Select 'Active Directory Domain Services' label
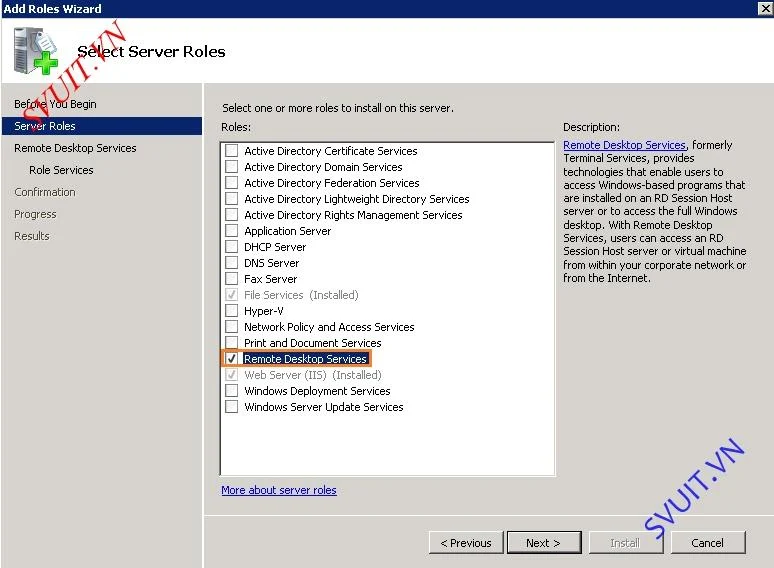774x568 pixels. [x=323, y=167]
